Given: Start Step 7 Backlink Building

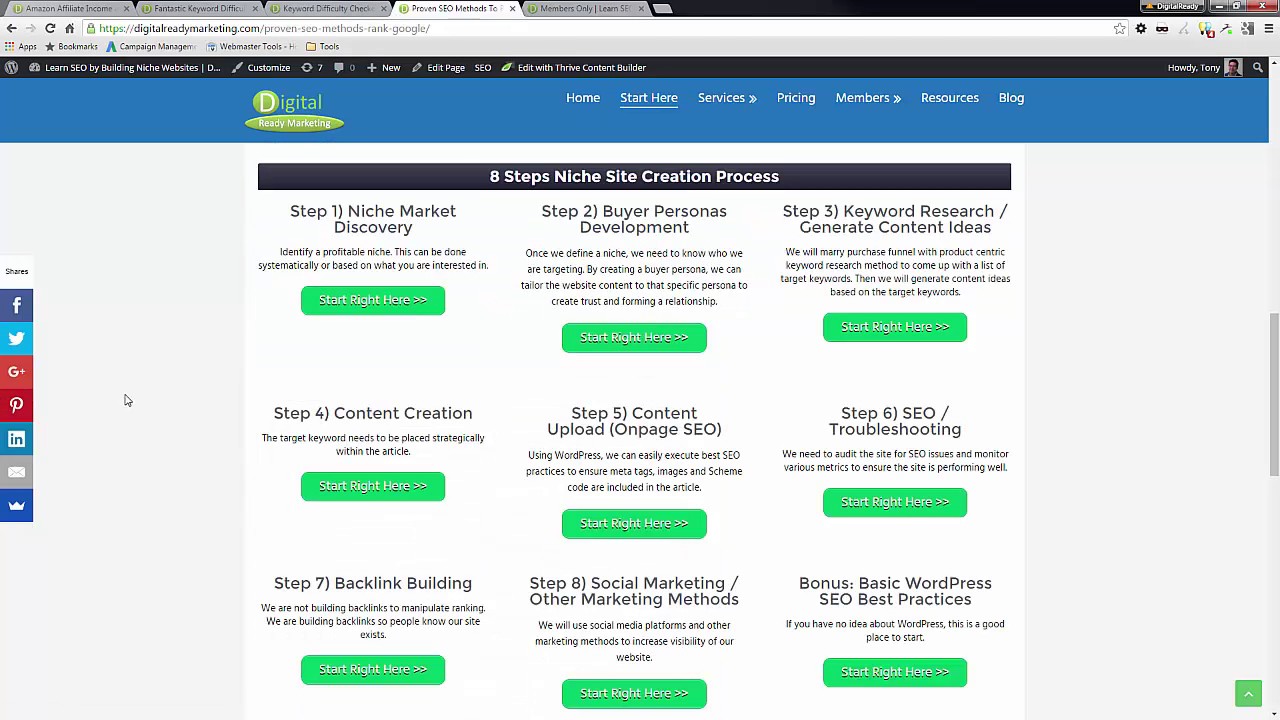Looking at the screenshot, I should tap(373, 670).
